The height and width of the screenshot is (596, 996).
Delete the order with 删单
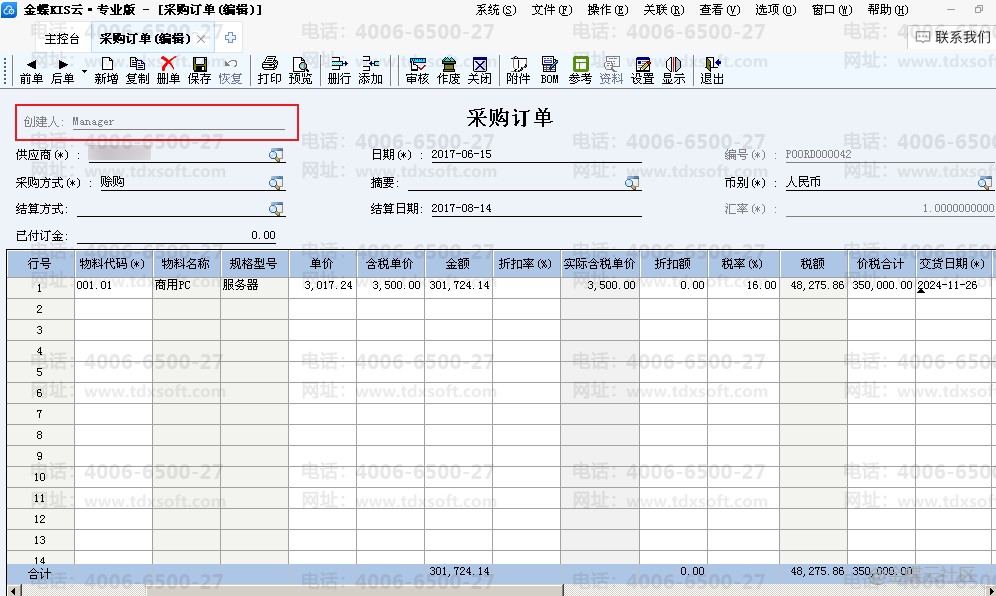pos(168,71)
